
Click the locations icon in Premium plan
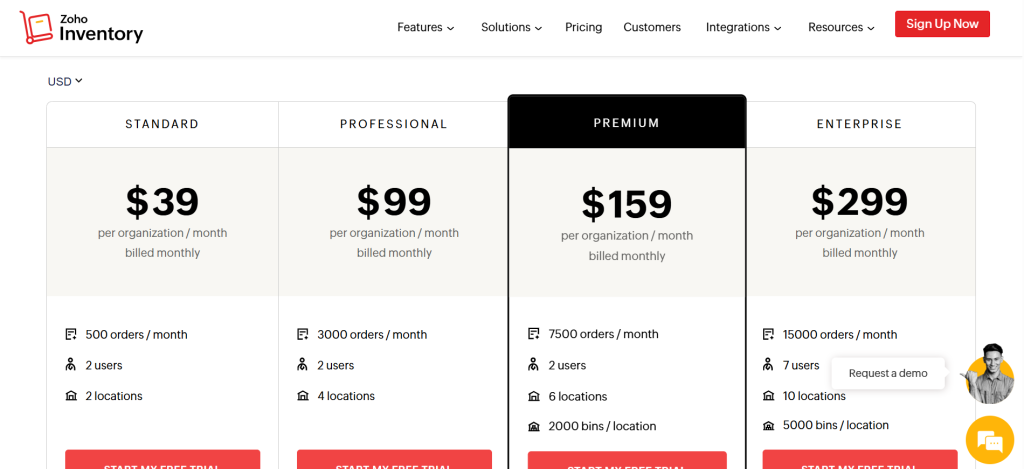pyautogui.click(x=534, y=396)
